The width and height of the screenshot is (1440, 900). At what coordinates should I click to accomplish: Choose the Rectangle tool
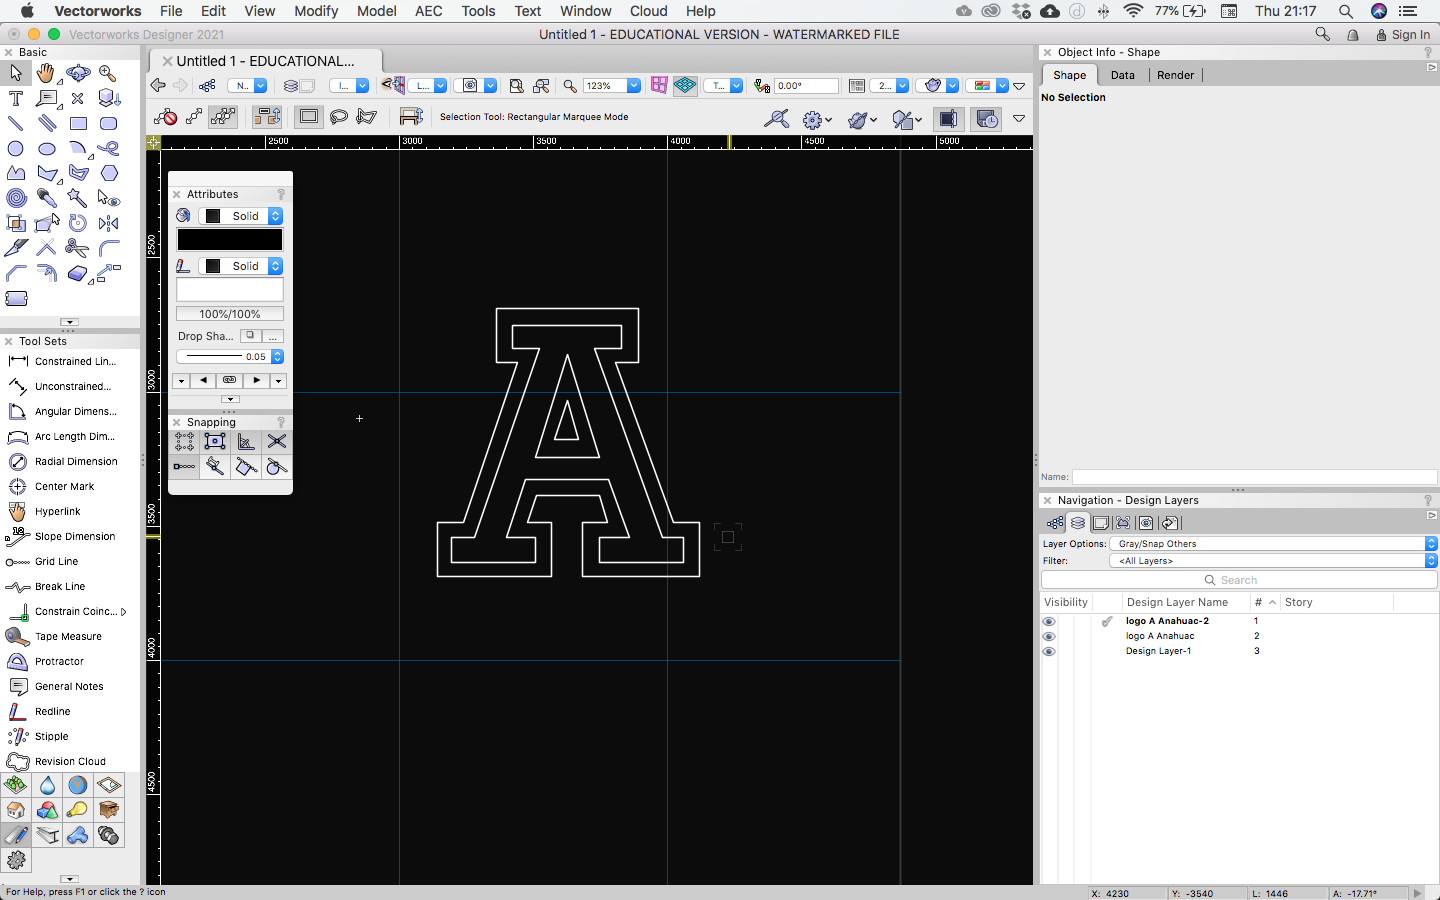[x=78, y=124]
